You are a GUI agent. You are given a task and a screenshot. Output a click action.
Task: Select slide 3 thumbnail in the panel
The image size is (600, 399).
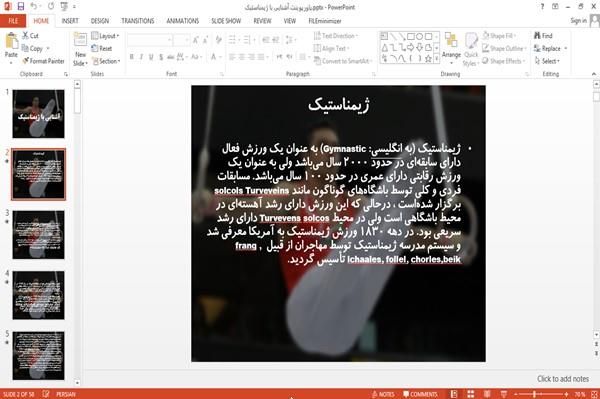click(38, 235)
